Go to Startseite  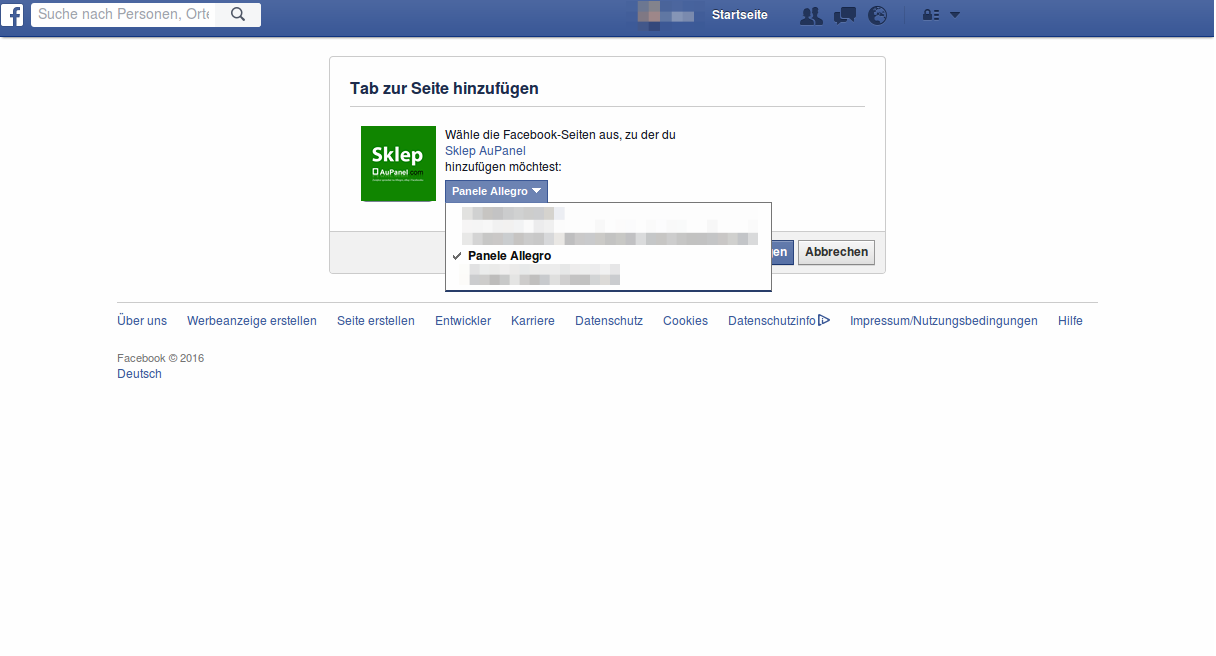[740, 15]
